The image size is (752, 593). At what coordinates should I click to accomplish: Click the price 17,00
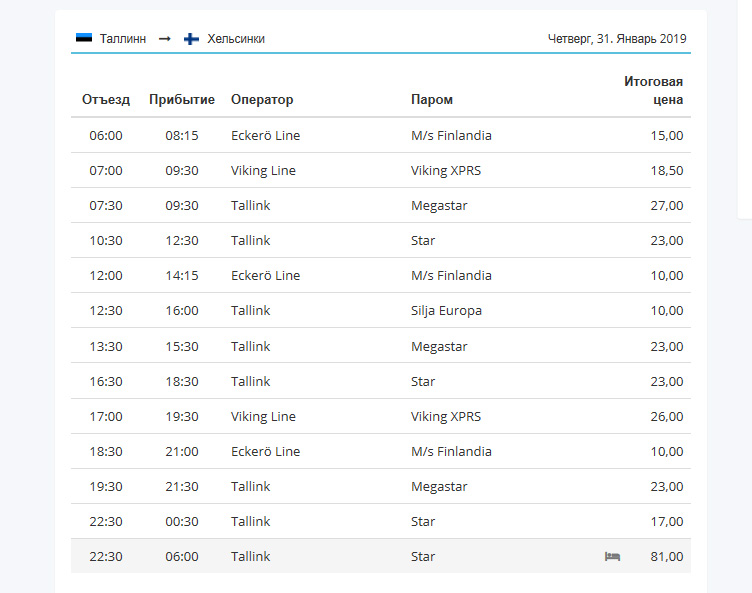(667, 522)
